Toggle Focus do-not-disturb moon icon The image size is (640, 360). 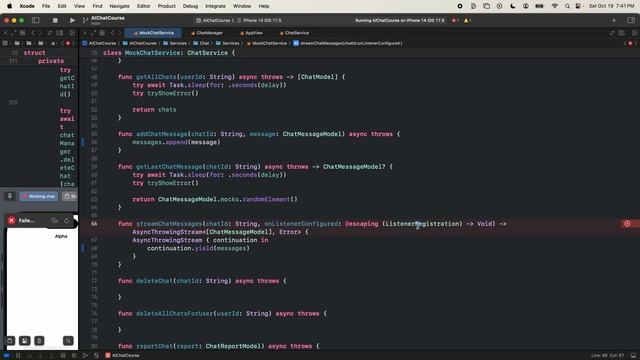pos(513,6)
